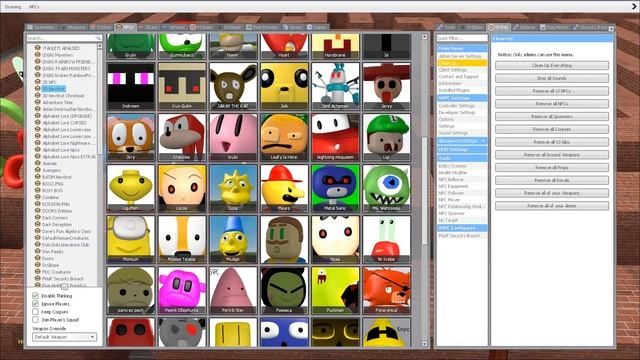Click the Quick Filter input field
This screenshot has width=640, height=360.
(462, 38)
